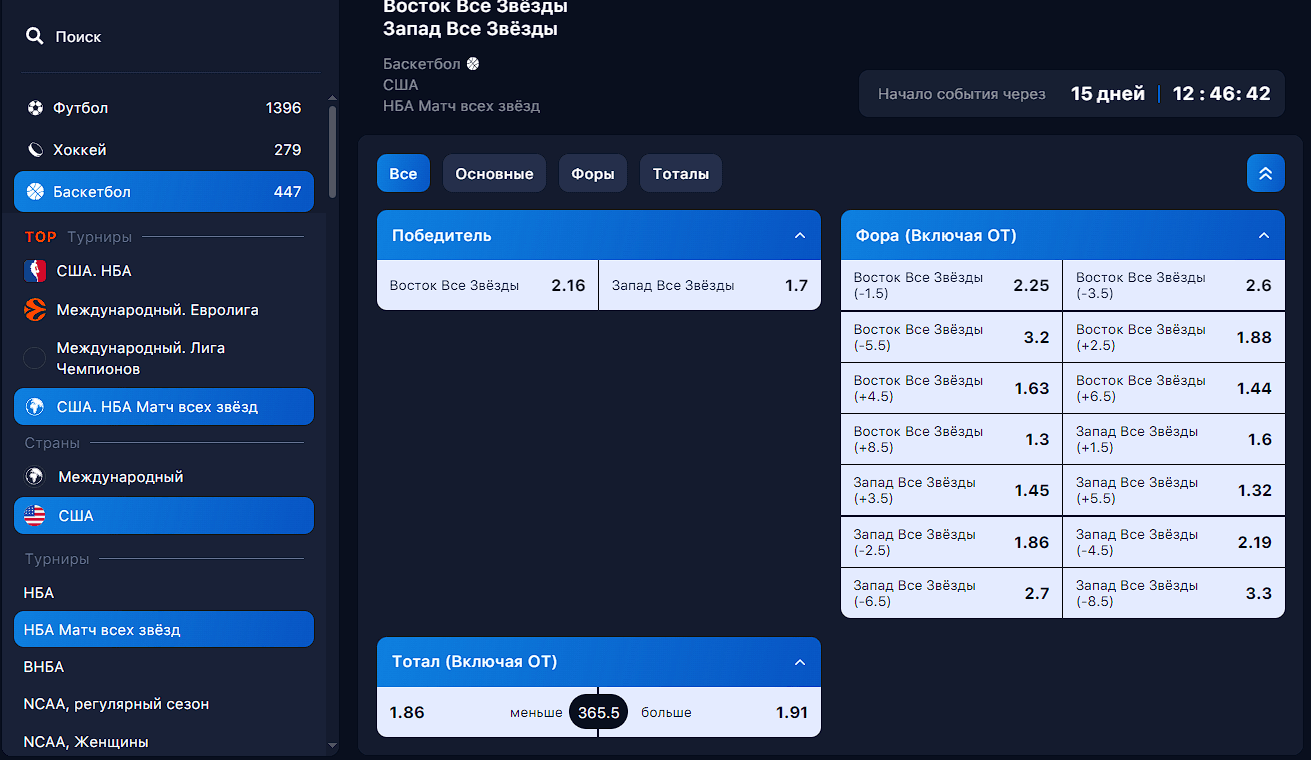The height and width of the screenshot is (760, 1311).
Task: Pick Восток Все Звёзды (+8.5) at 1.3
Action: pos(951,439)
